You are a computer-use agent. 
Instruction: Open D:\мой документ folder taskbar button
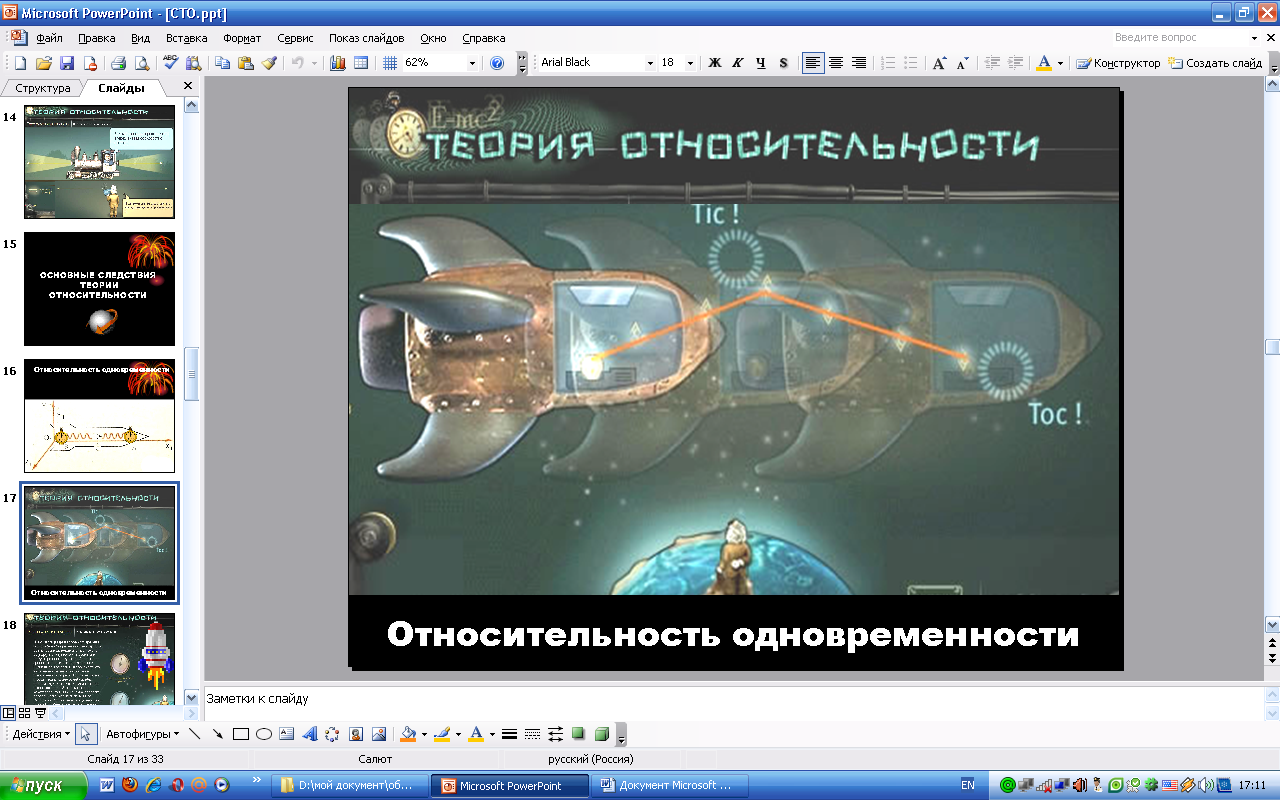pyautogui.click(x=350, y=785)
